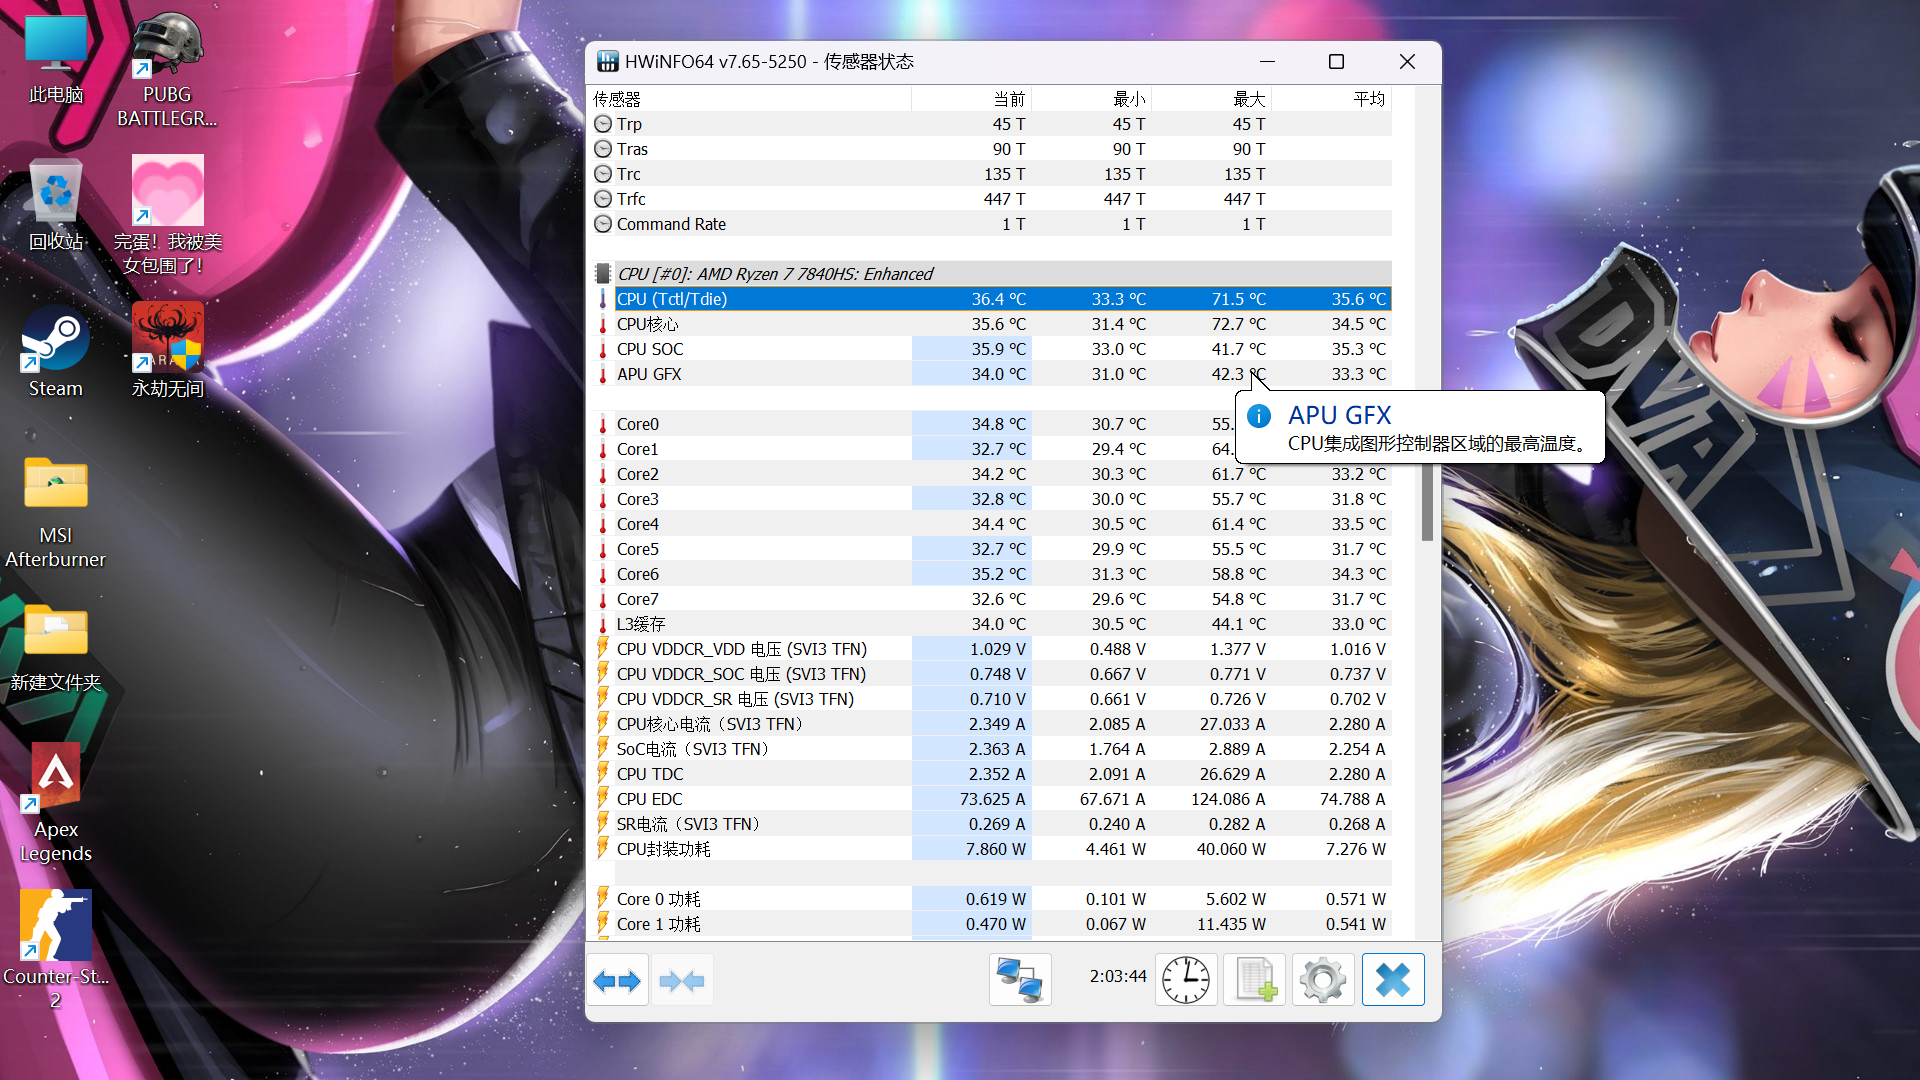The width and height of the screenshot is (1920, 1080).
Task: Select the 回收站 recycle bin icon
Action: point(56,205)
